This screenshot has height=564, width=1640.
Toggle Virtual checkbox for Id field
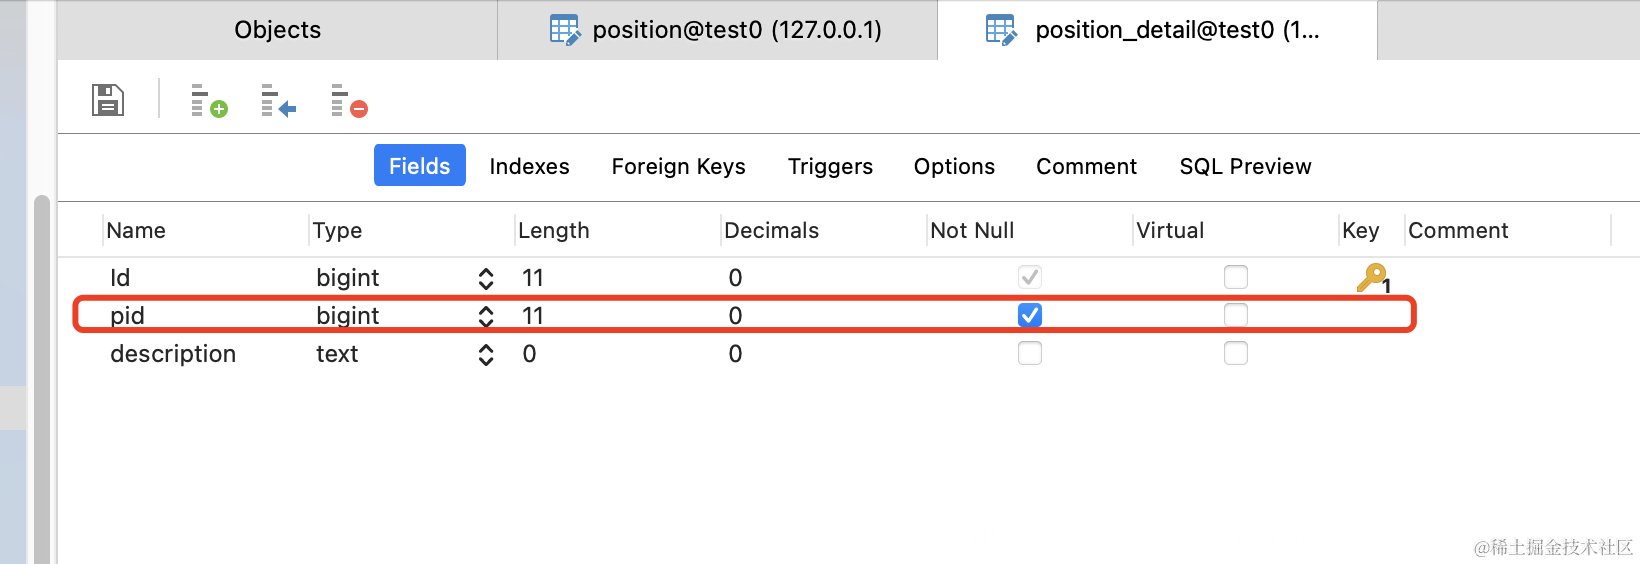click(1235, 277)
